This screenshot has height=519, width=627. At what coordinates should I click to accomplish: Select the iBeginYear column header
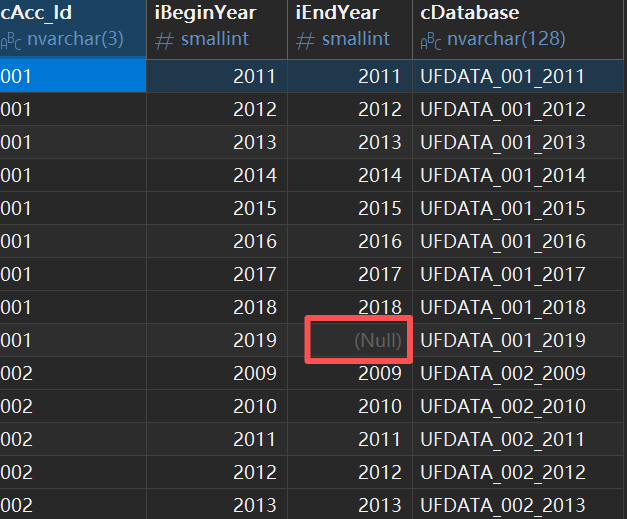click(x=217, y=29)
